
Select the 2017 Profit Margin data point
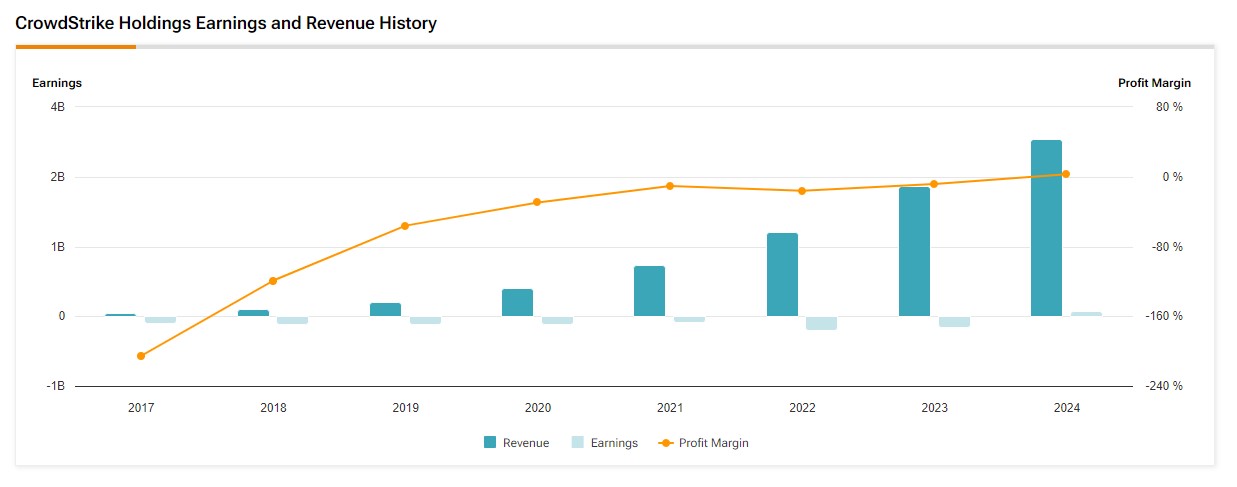tap(141, 356)
